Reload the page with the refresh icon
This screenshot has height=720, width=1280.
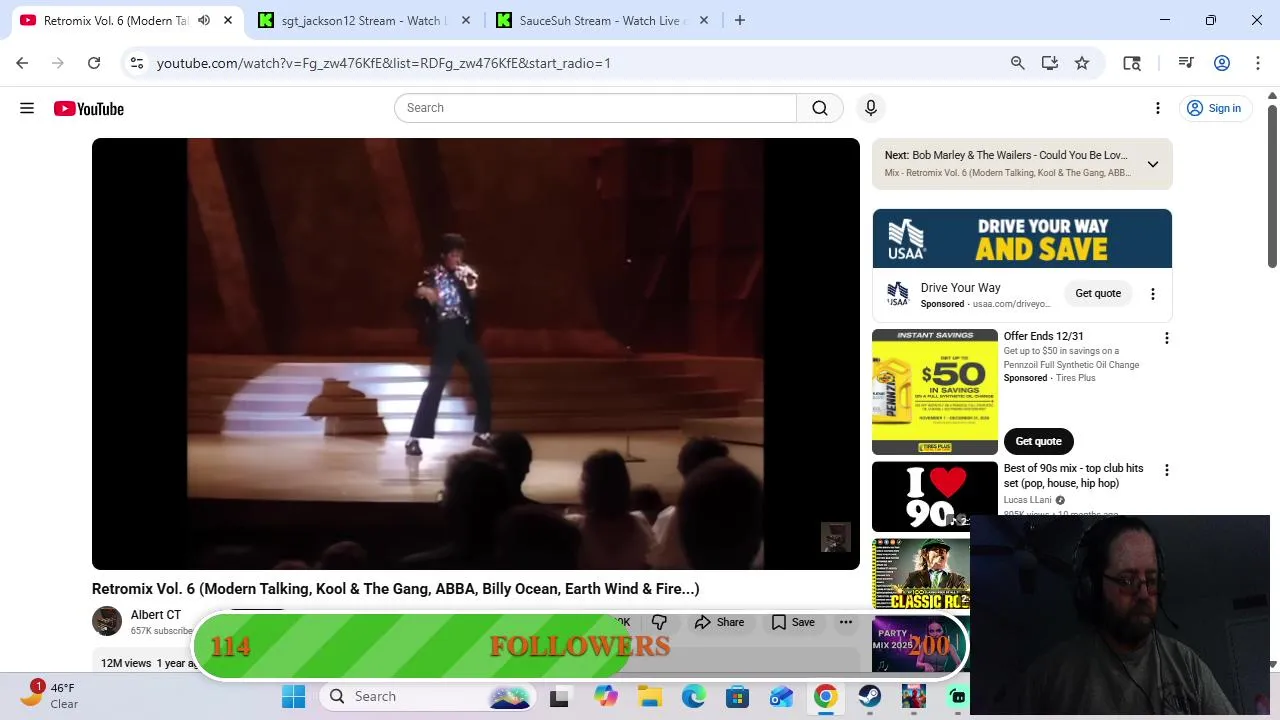click(94, 63)
